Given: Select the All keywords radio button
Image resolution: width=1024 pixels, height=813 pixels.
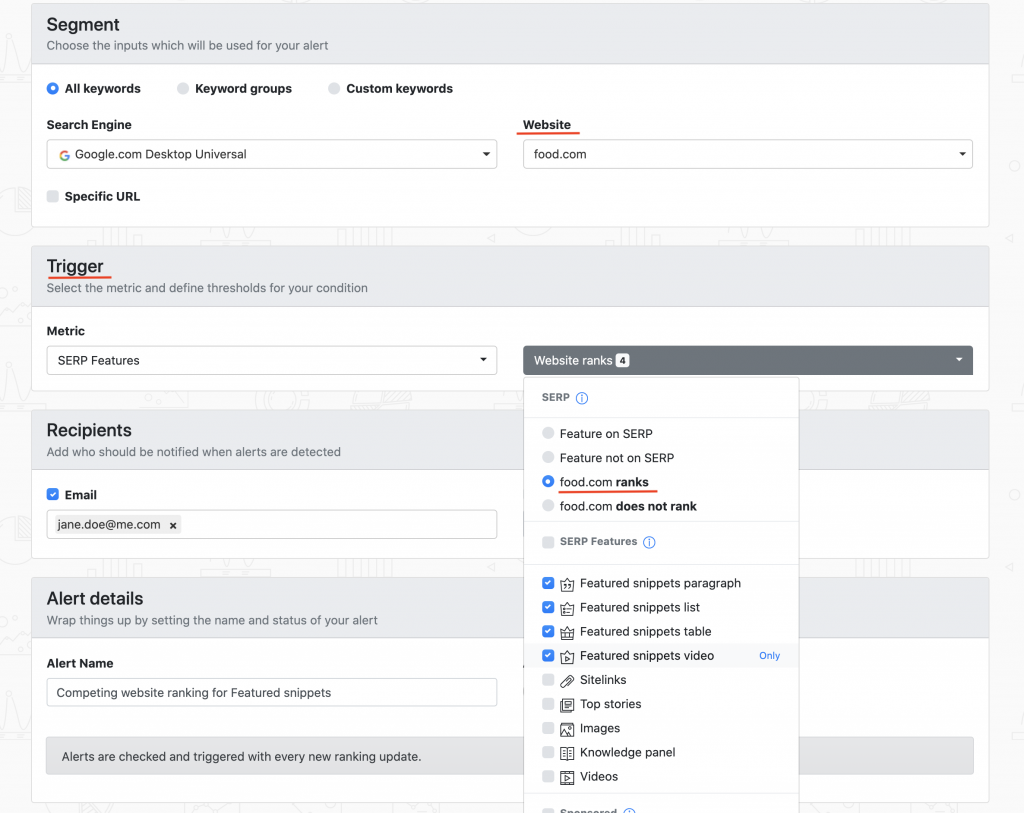Looking at the screenshot, I should point(53,89).
